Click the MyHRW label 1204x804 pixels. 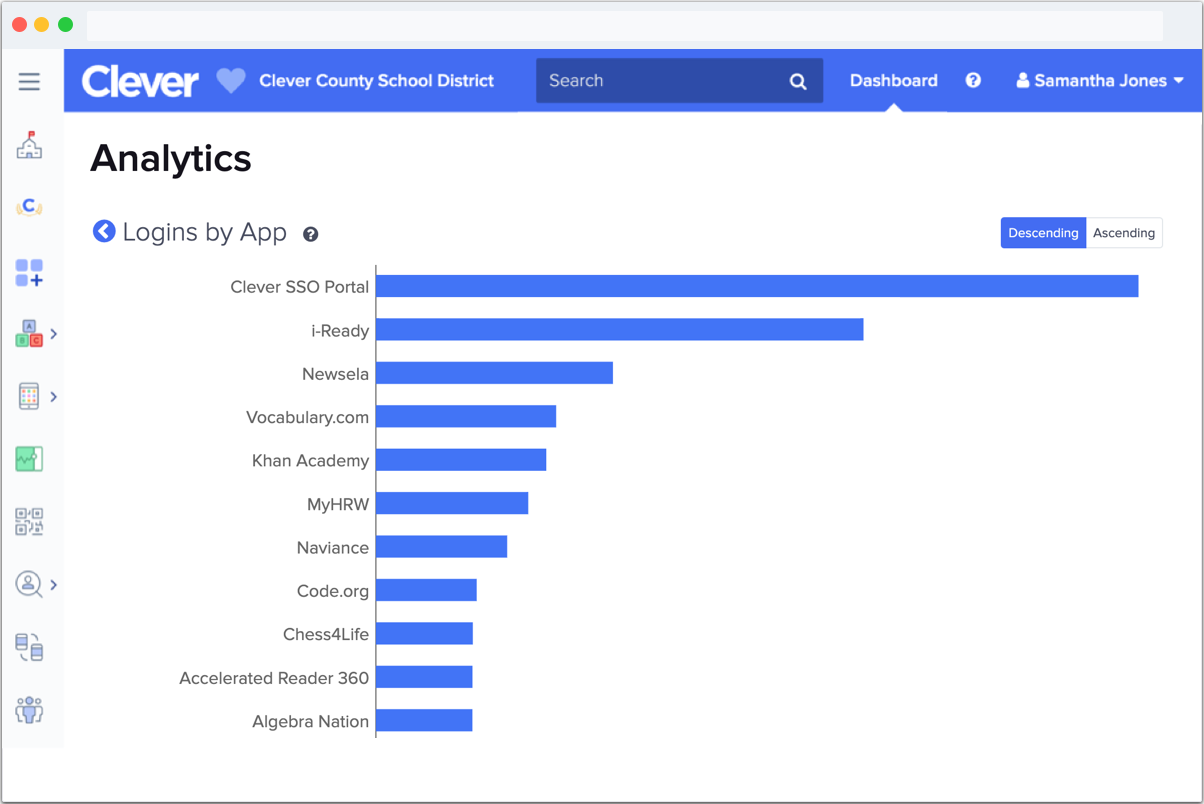pos(338,505)
